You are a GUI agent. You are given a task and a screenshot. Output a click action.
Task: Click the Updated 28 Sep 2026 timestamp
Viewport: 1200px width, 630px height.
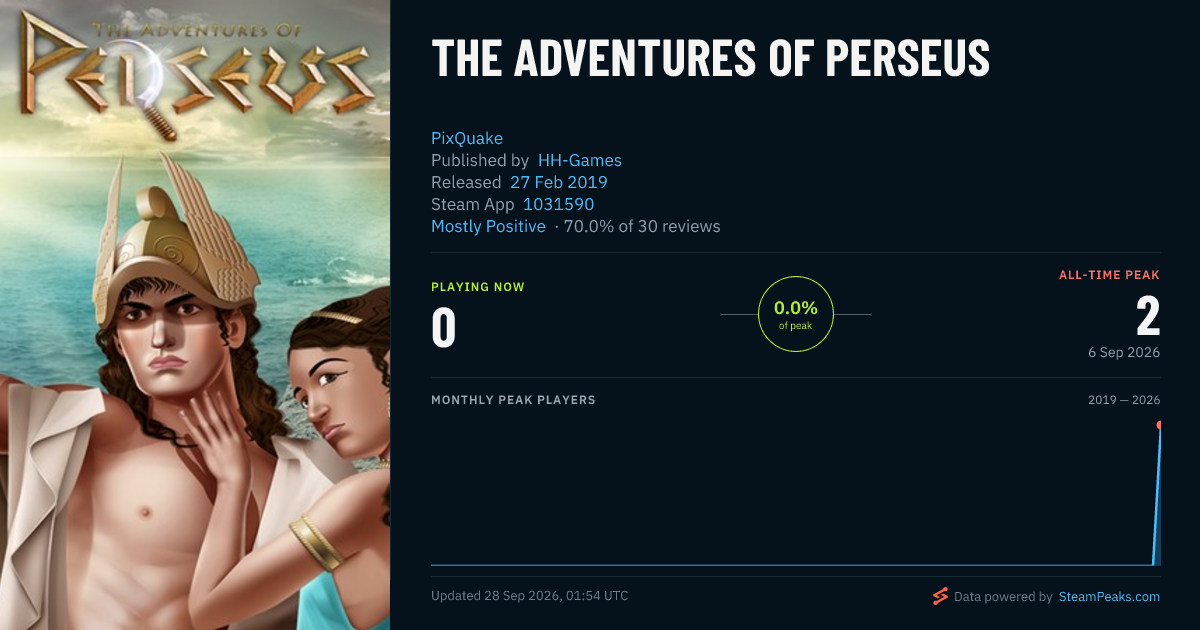[x=530, y=596]
